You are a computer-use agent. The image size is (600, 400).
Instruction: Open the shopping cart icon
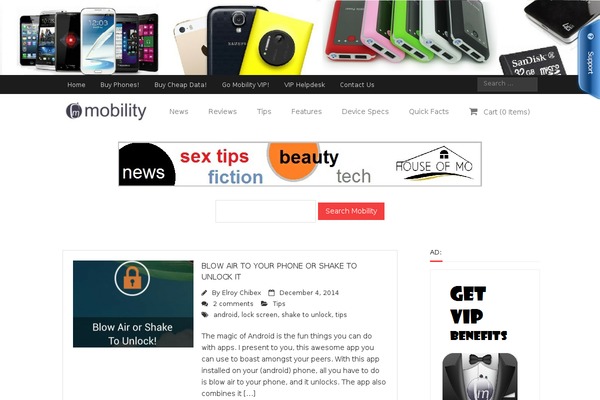473,111
